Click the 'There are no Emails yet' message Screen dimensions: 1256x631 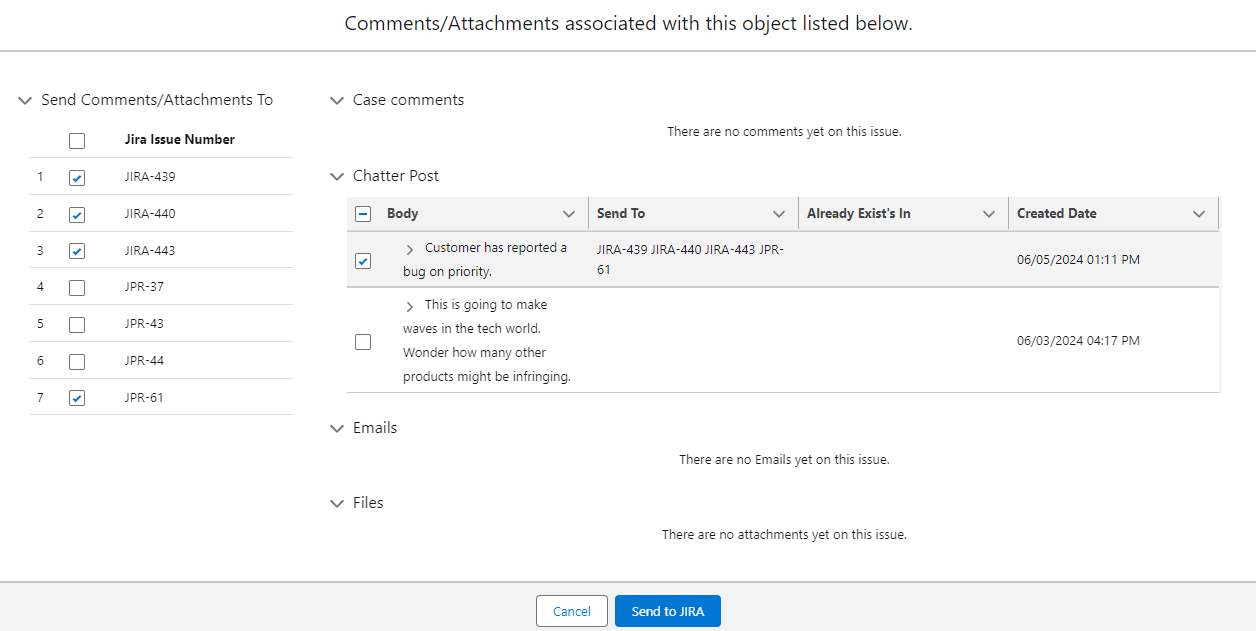[784, 460]
